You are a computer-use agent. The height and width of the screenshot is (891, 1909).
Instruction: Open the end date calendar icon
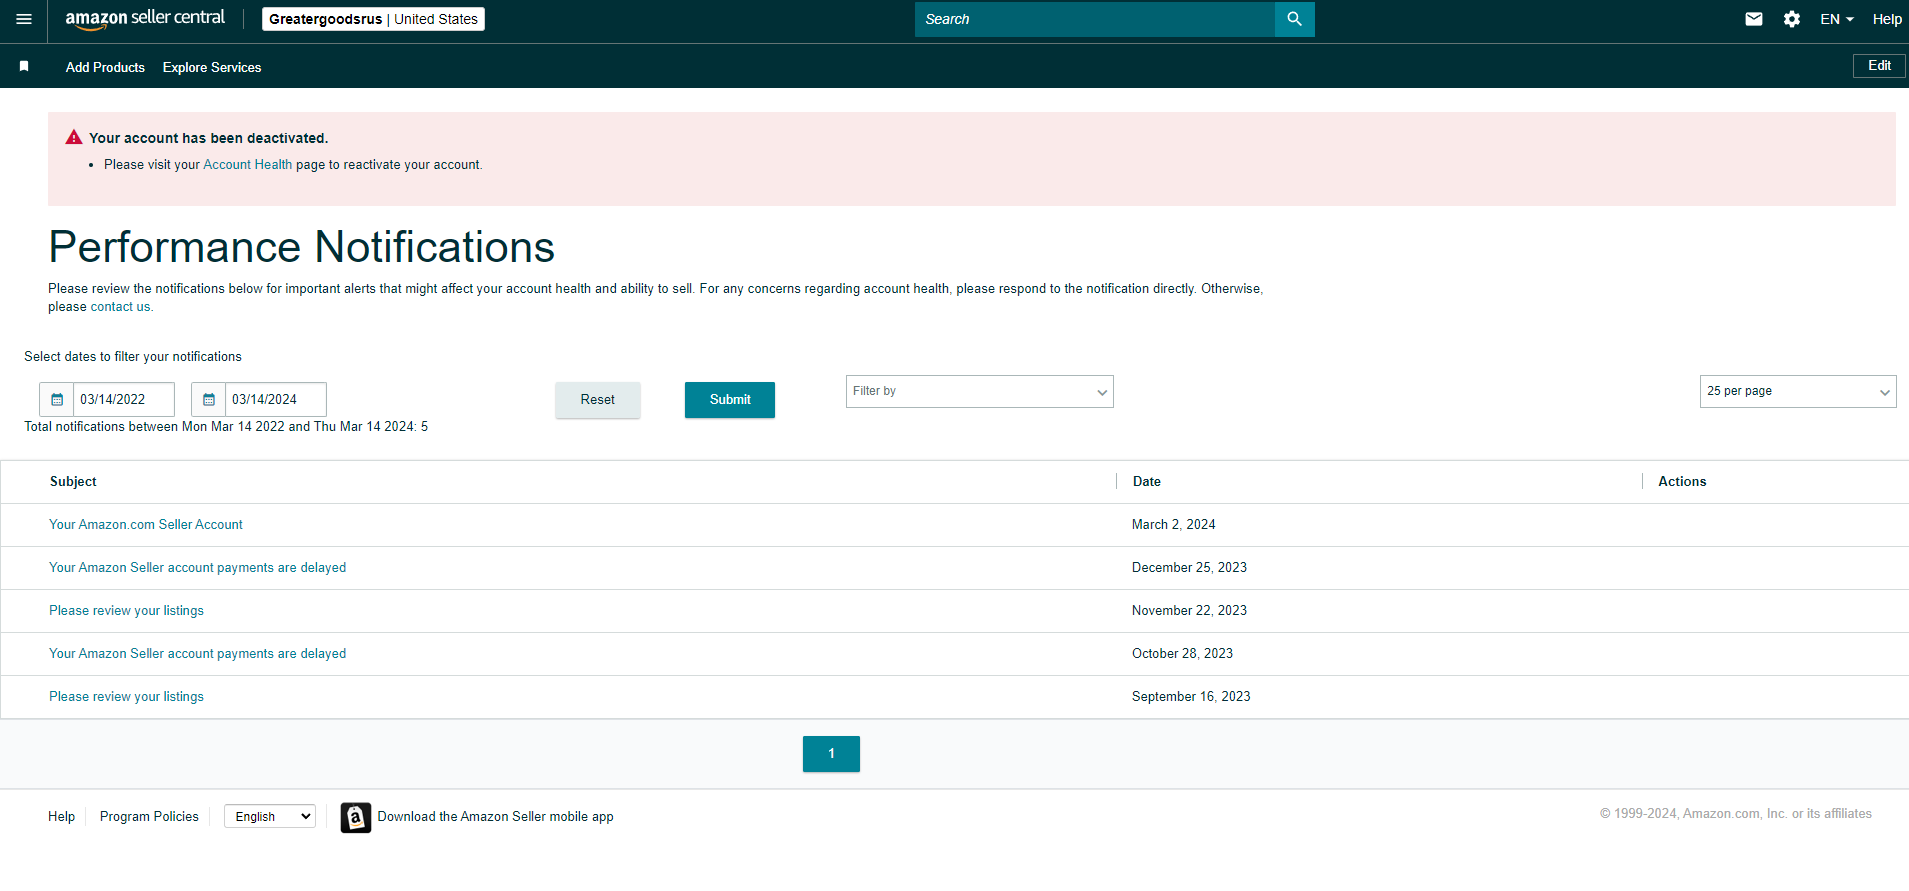[x=209, y=399]
